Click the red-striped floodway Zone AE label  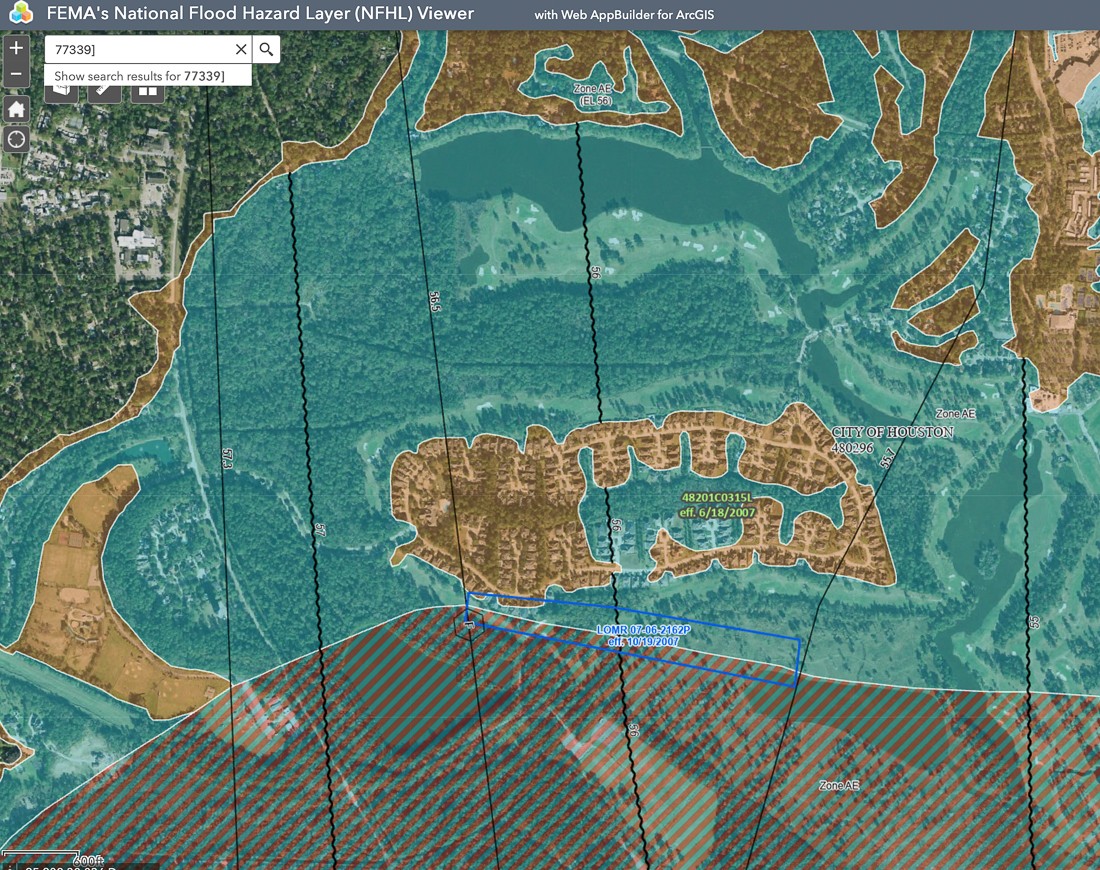pyautogui.click(x=839, y=785)
